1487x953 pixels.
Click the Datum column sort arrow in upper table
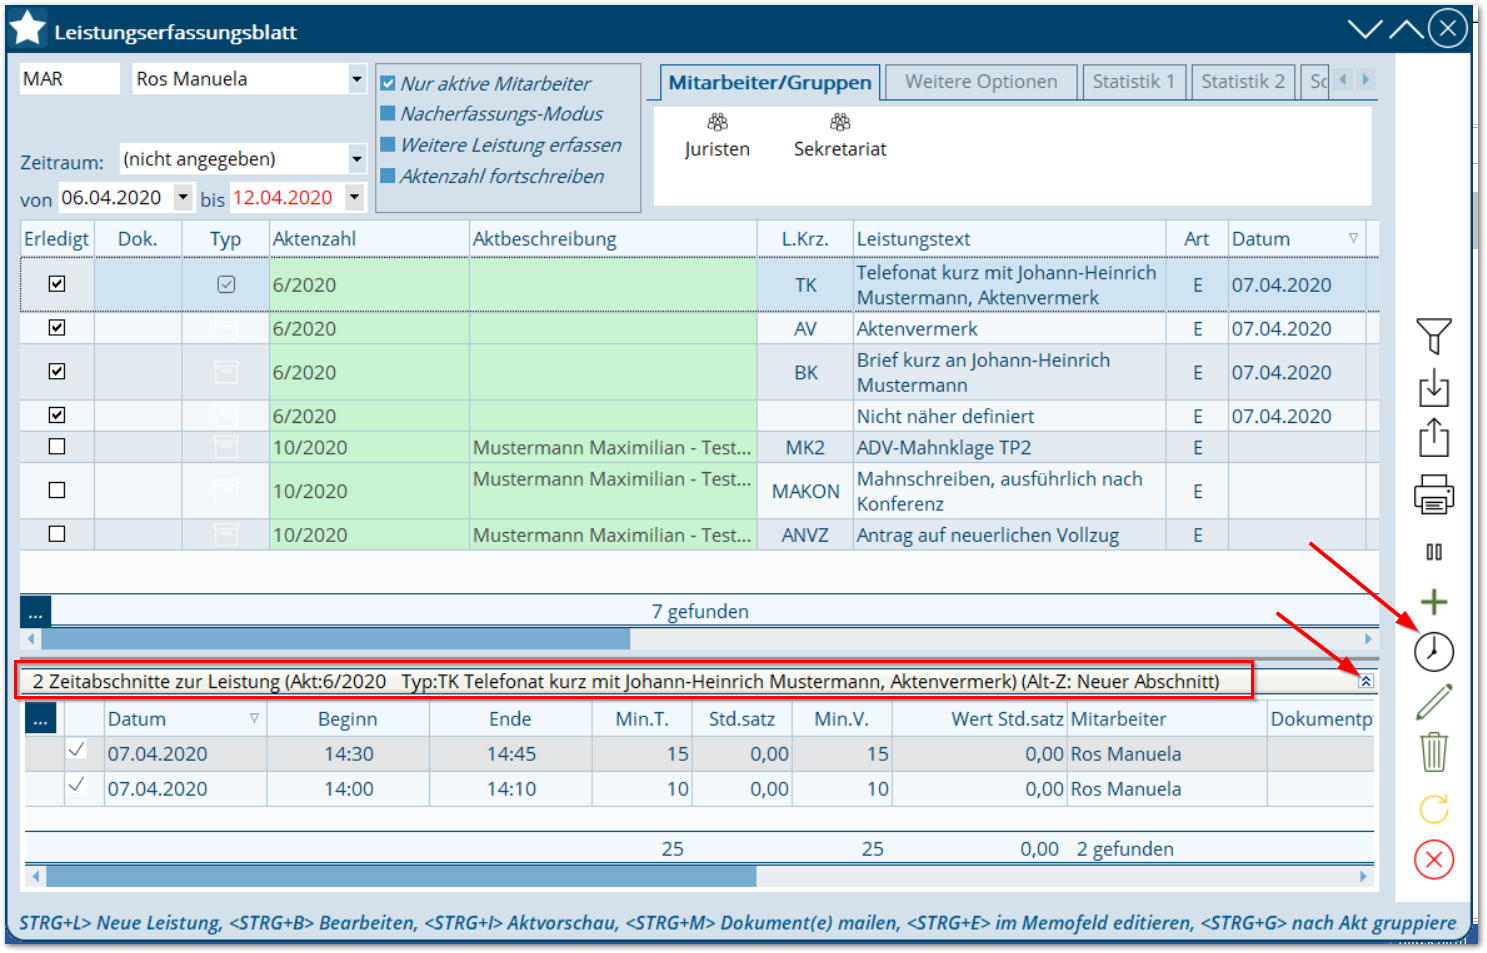(x=1353, y=238)
